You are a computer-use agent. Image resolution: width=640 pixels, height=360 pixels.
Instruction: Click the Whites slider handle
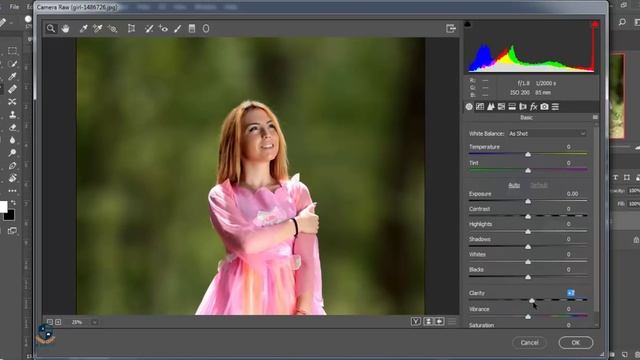528,262
